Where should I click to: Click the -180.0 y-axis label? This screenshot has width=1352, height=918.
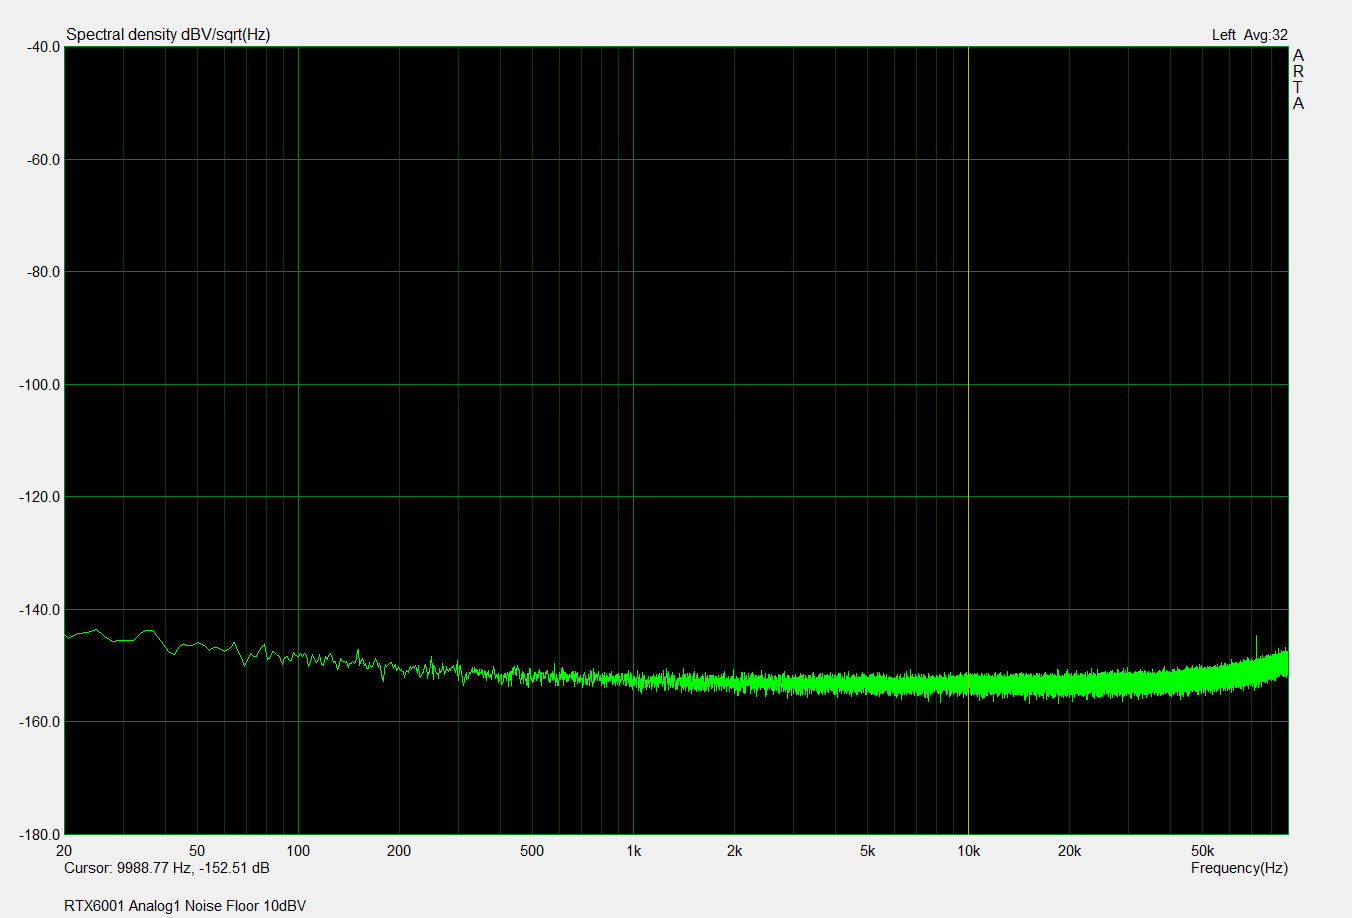tap(40, 834)
